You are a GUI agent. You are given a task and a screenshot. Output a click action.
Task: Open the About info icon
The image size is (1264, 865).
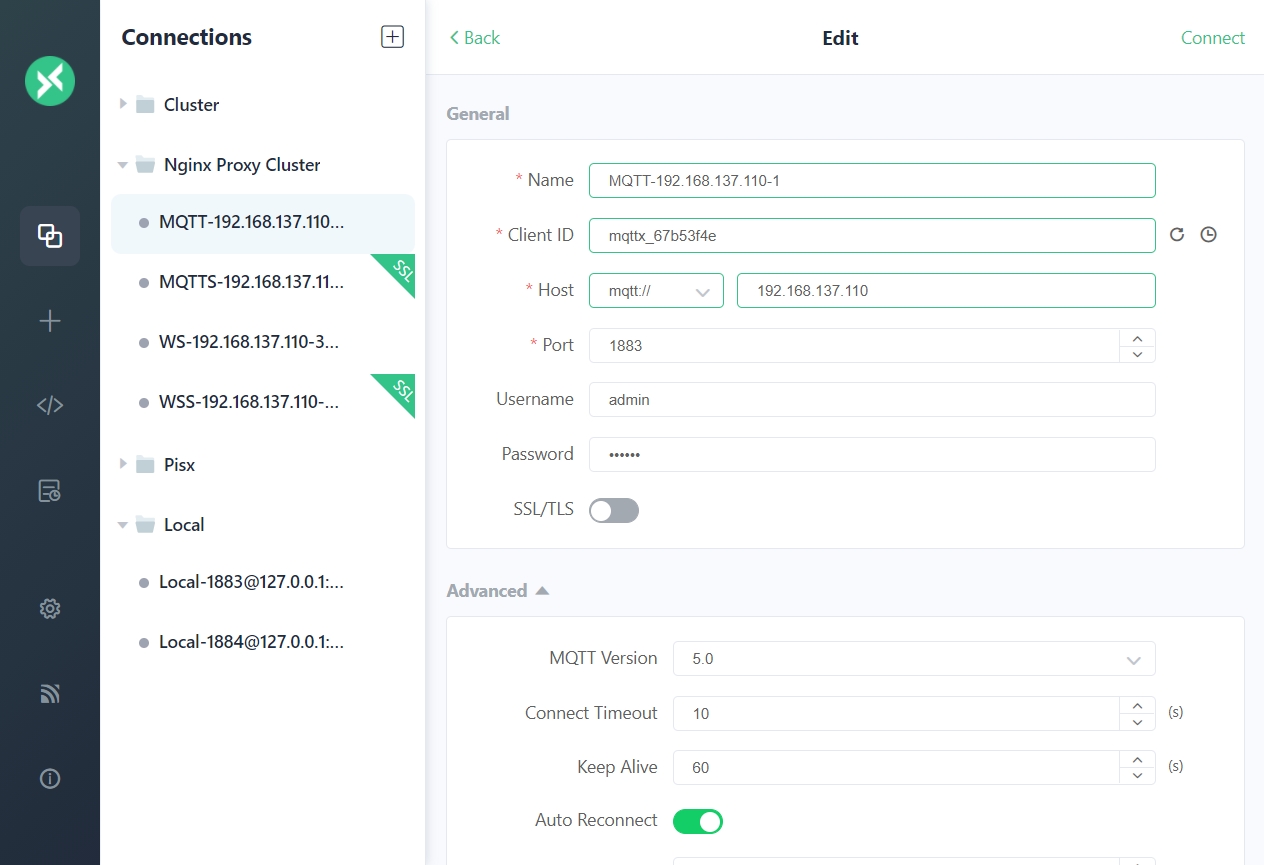50,779
